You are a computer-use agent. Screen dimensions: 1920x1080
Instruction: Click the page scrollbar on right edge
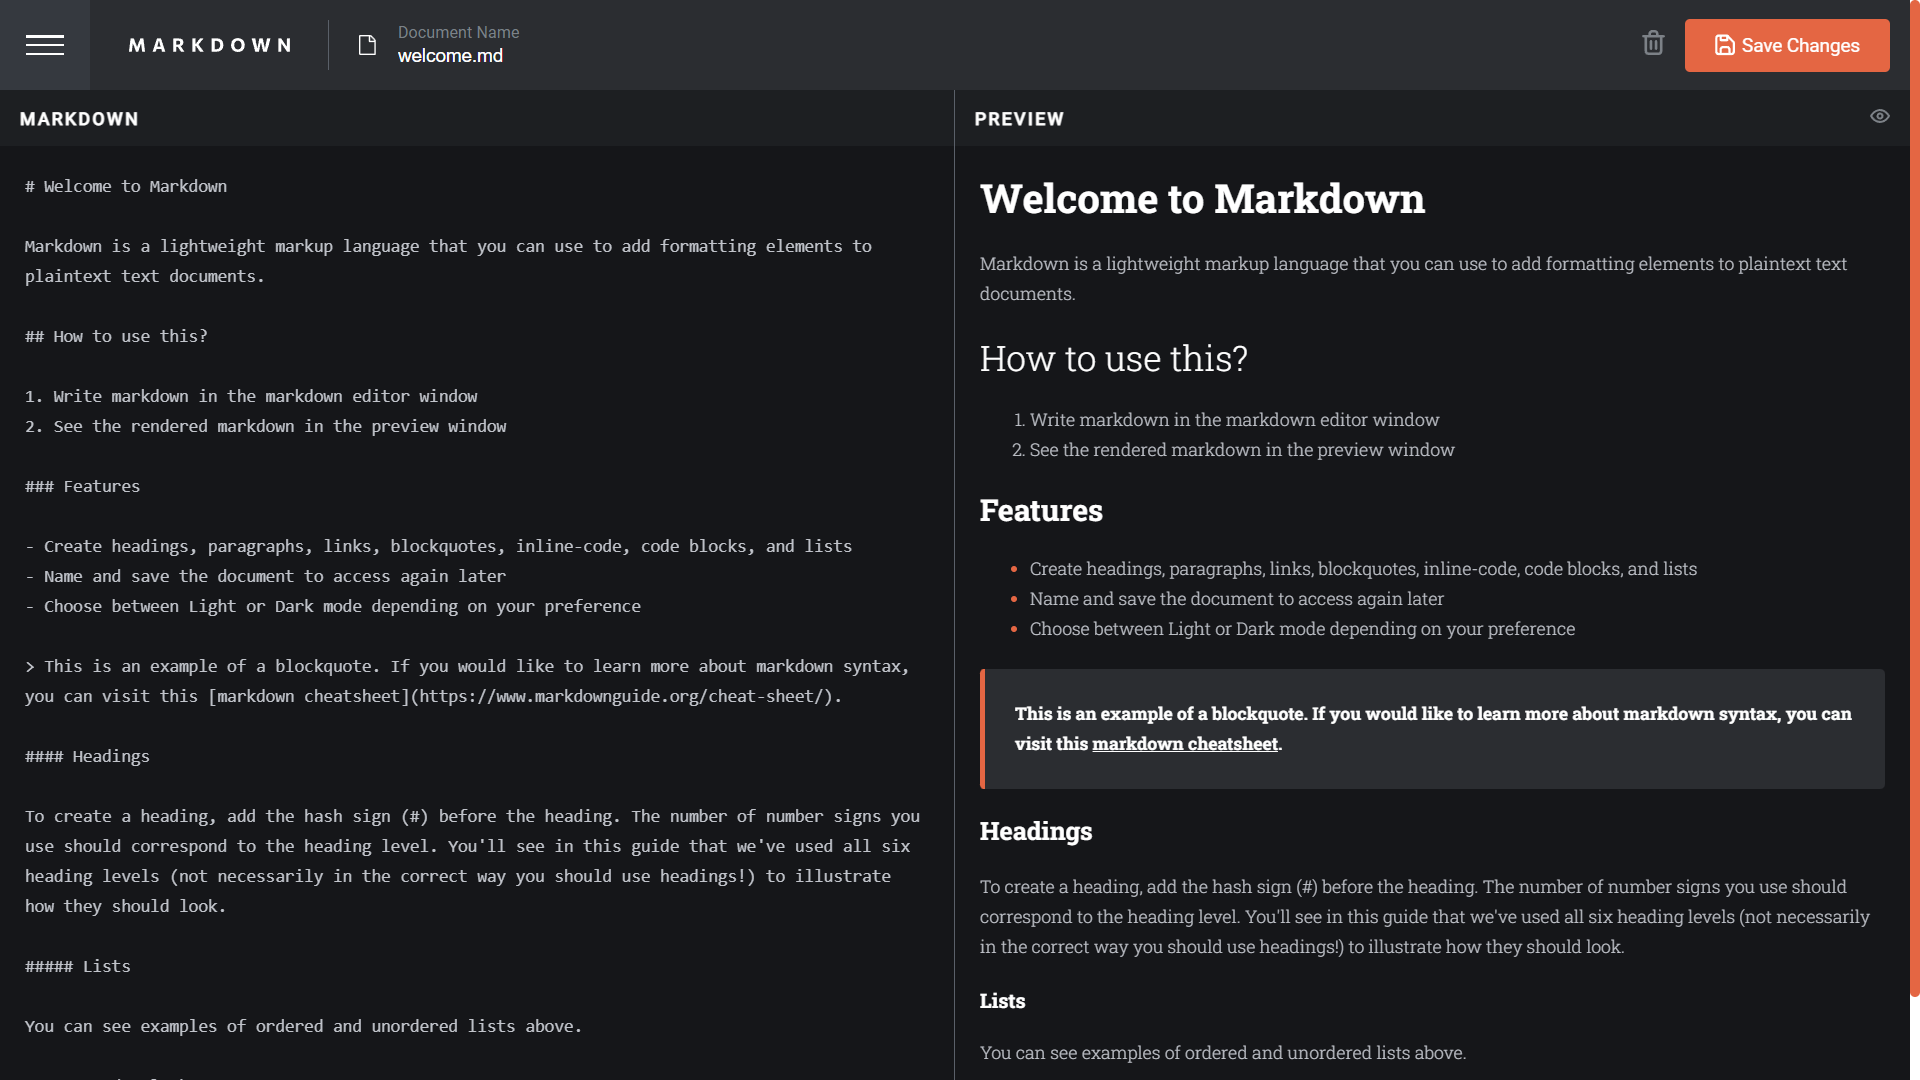coord(1914,500)
